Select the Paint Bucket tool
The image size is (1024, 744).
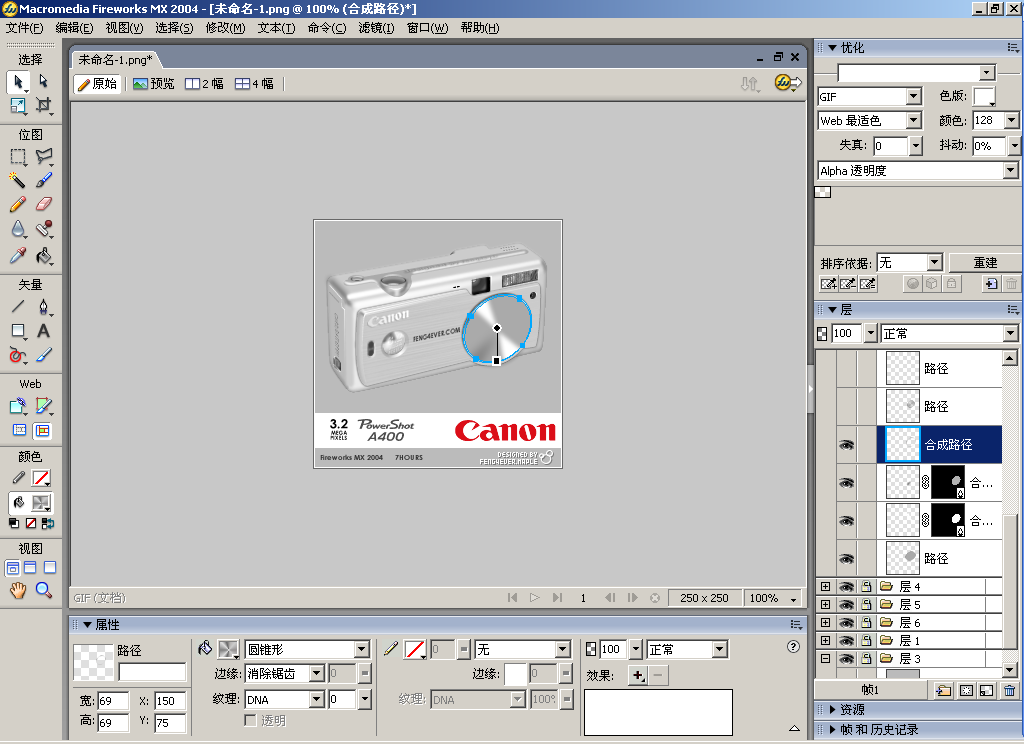click(43, 255)
